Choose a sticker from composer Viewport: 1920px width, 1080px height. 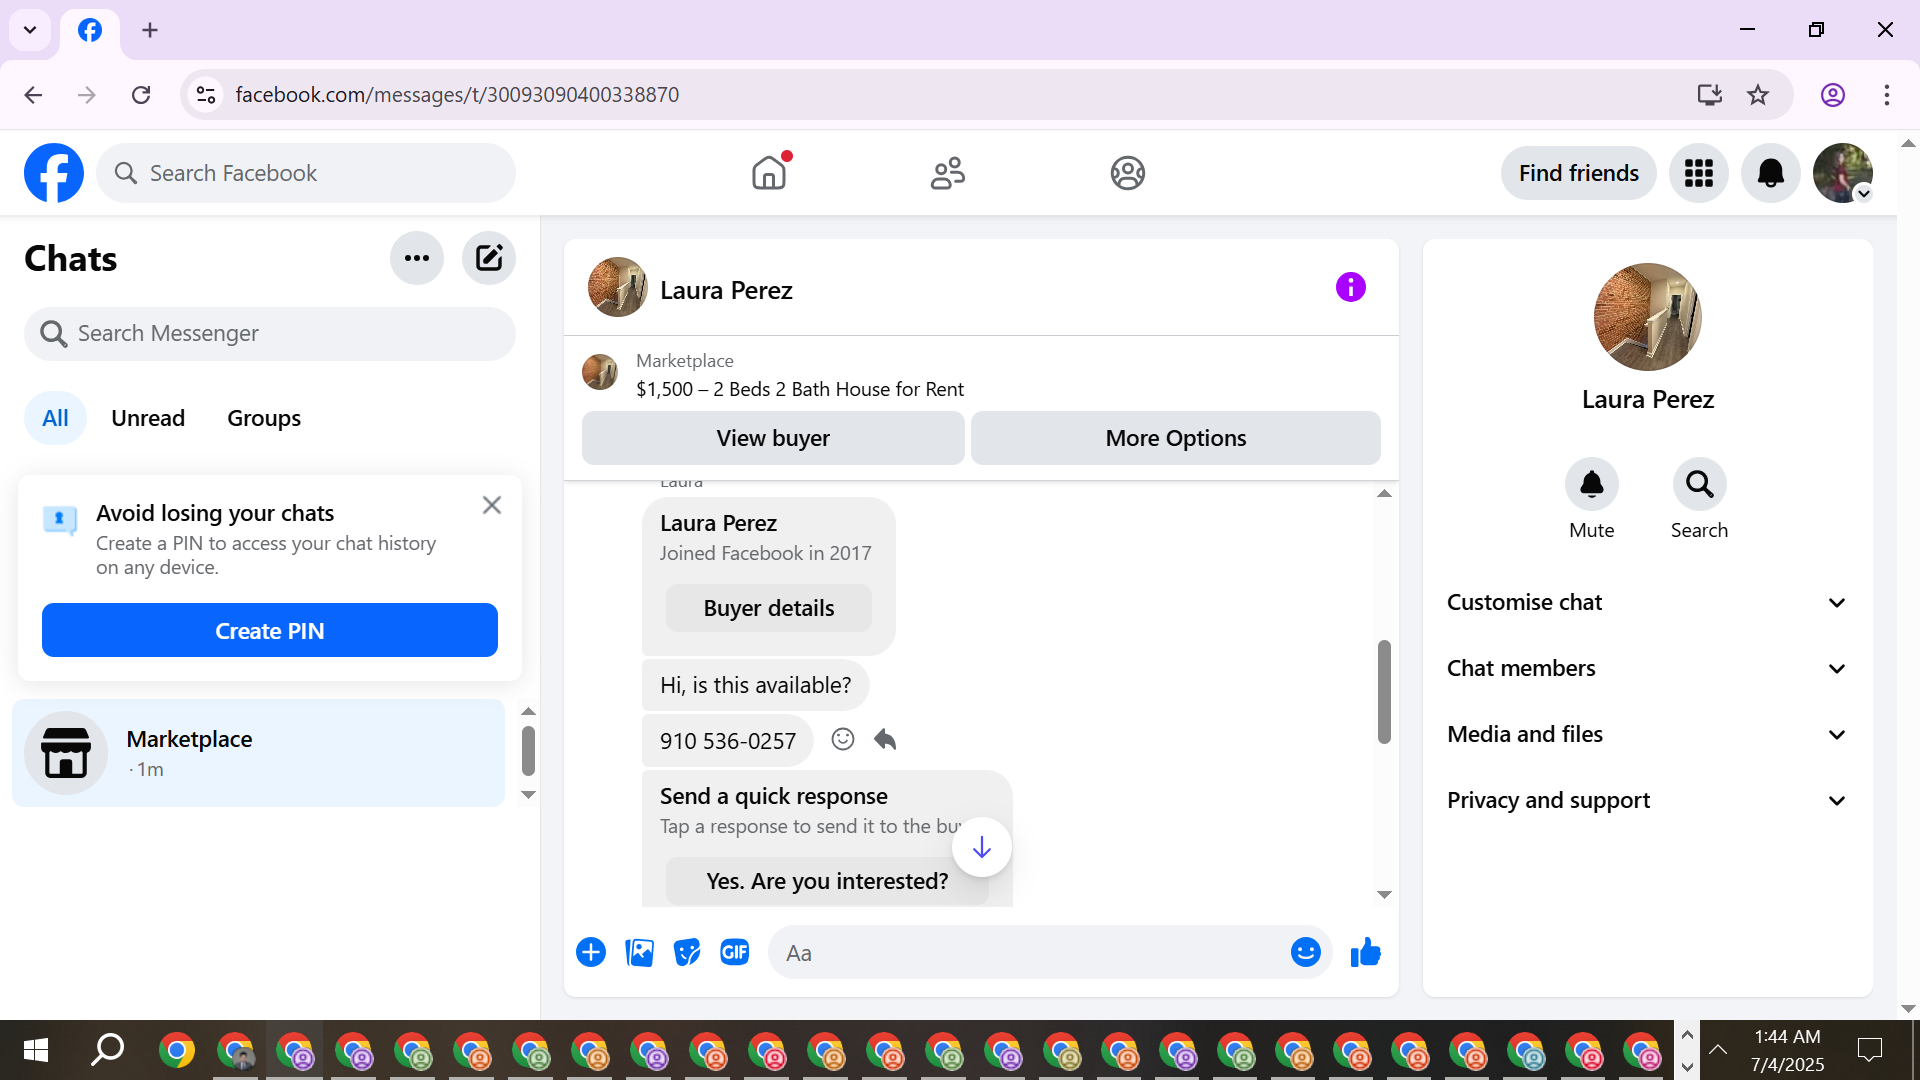coord(687,953)
